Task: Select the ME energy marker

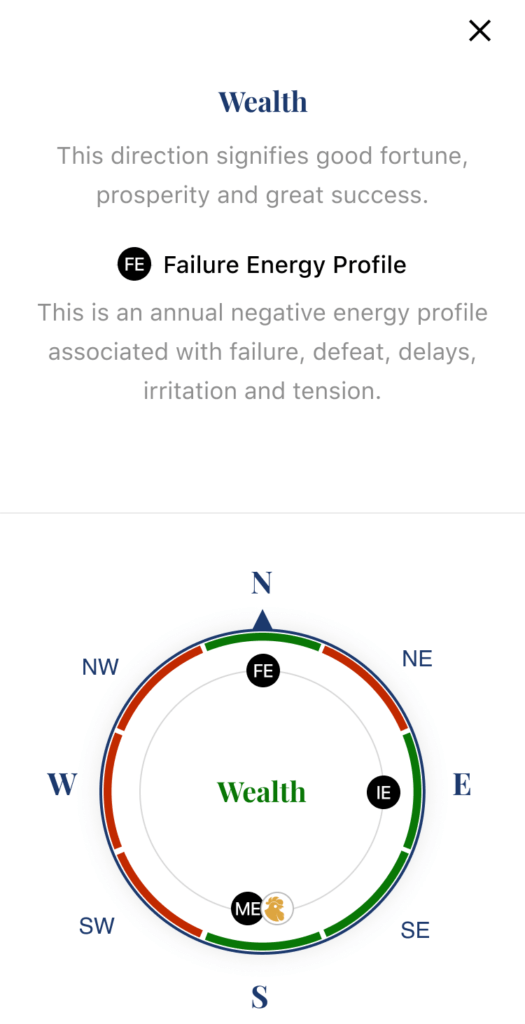Action: [x=247, y=908]
